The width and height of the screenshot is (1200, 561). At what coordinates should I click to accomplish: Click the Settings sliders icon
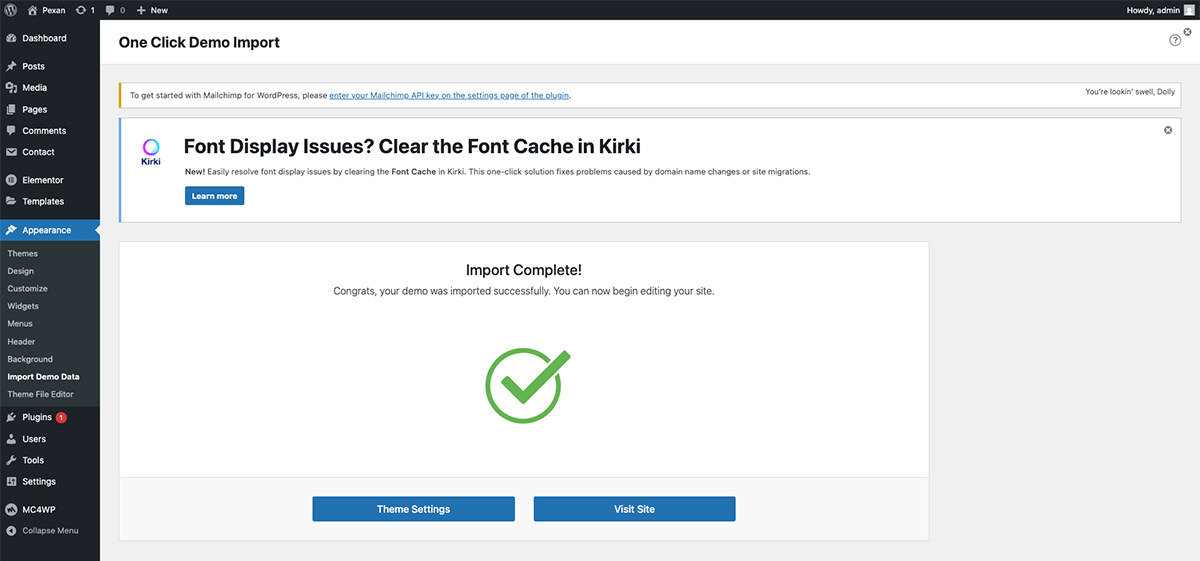tap(11, 481)
